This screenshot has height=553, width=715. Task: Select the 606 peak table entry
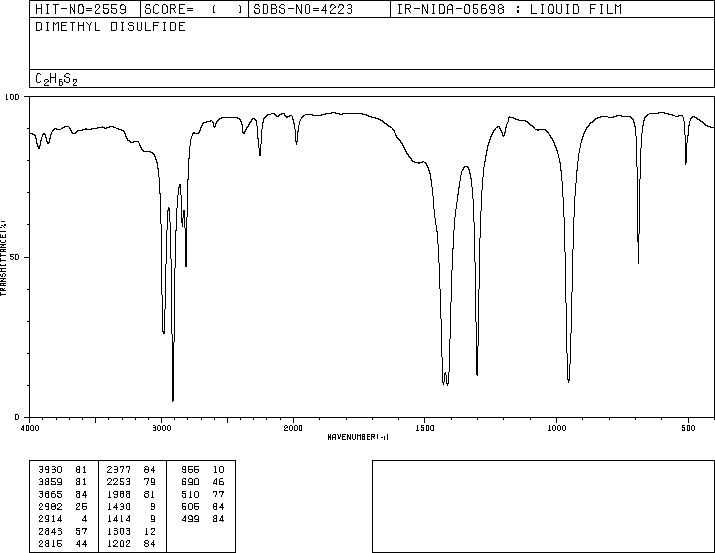pyautogui.click(x=190, y=506)
